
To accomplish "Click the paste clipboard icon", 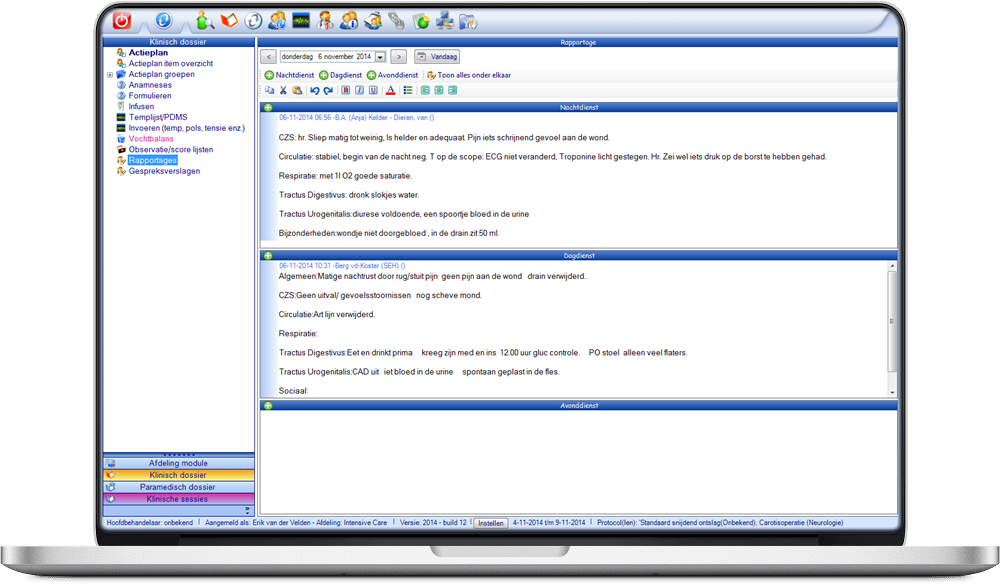I will click(297, 91).
